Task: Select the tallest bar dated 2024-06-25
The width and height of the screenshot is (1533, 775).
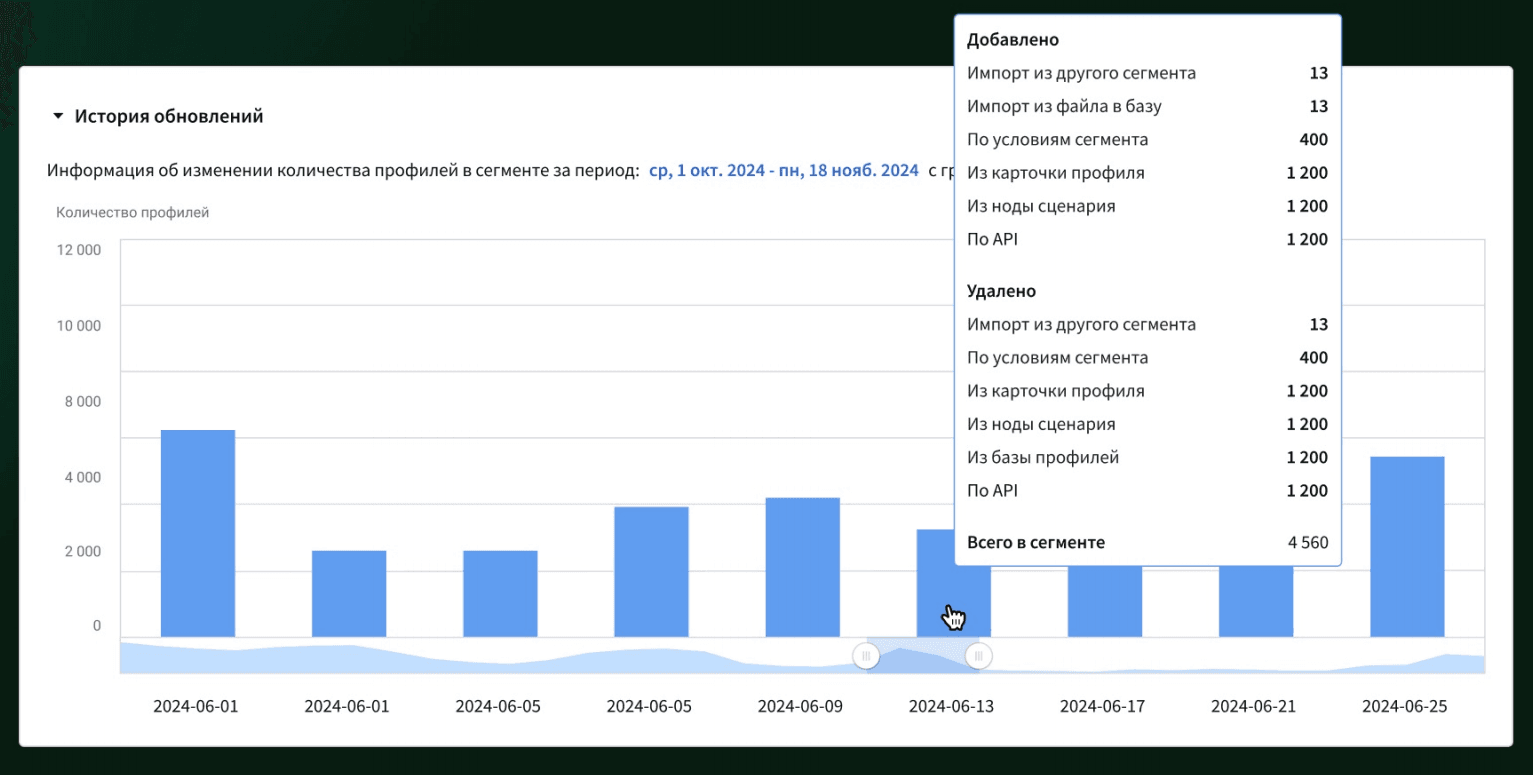Action: [x=1407, y=545]
